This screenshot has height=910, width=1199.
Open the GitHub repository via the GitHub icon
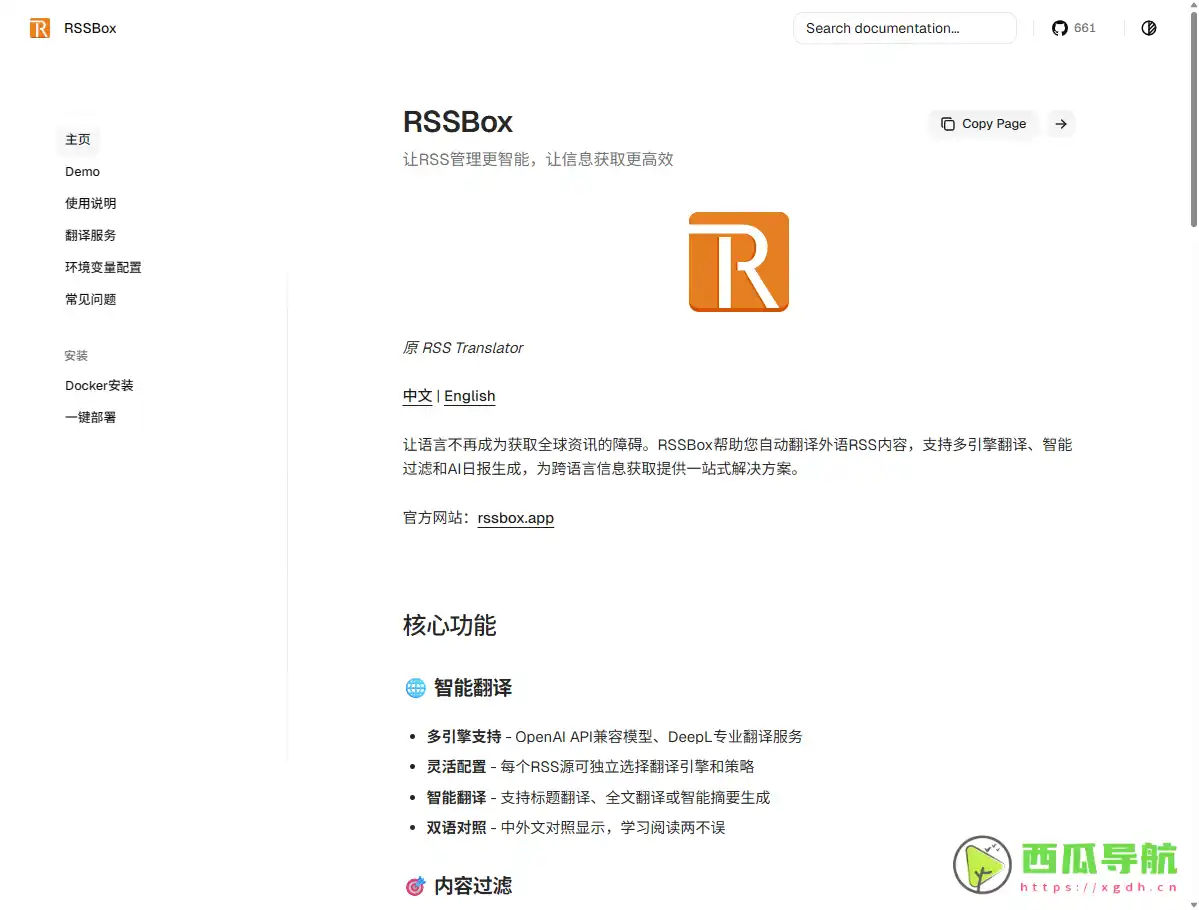1059,28
